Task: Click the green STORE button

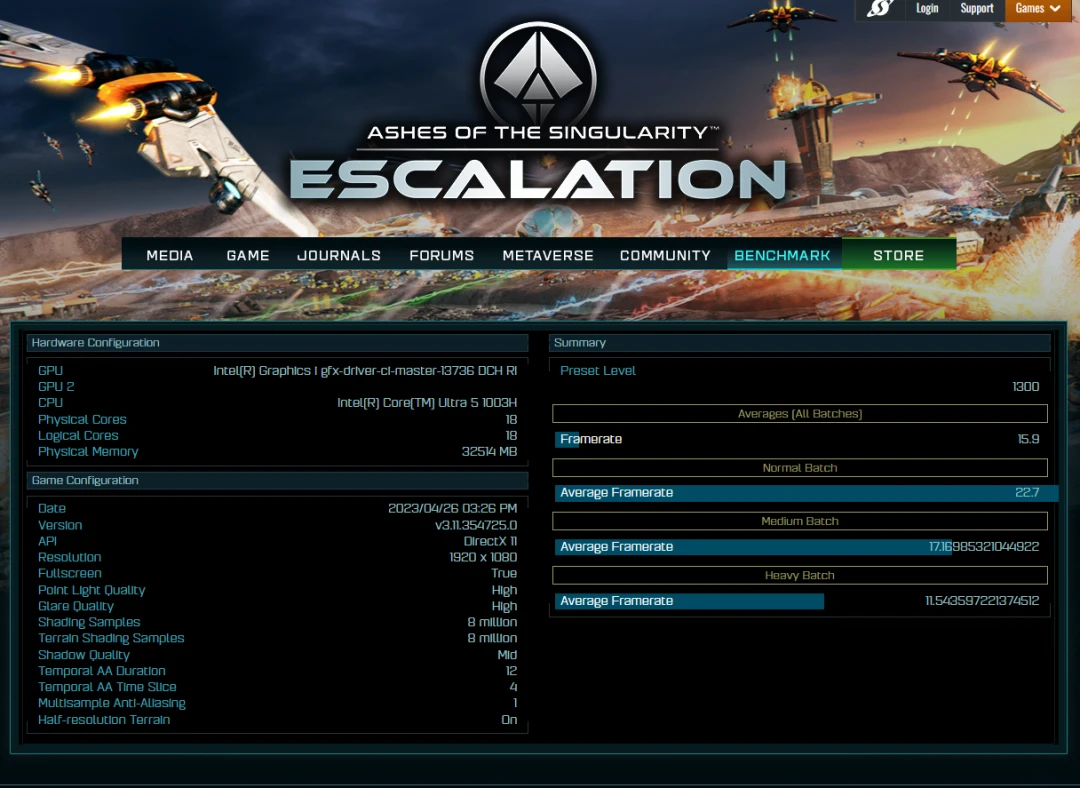Action: coord(899,254)
